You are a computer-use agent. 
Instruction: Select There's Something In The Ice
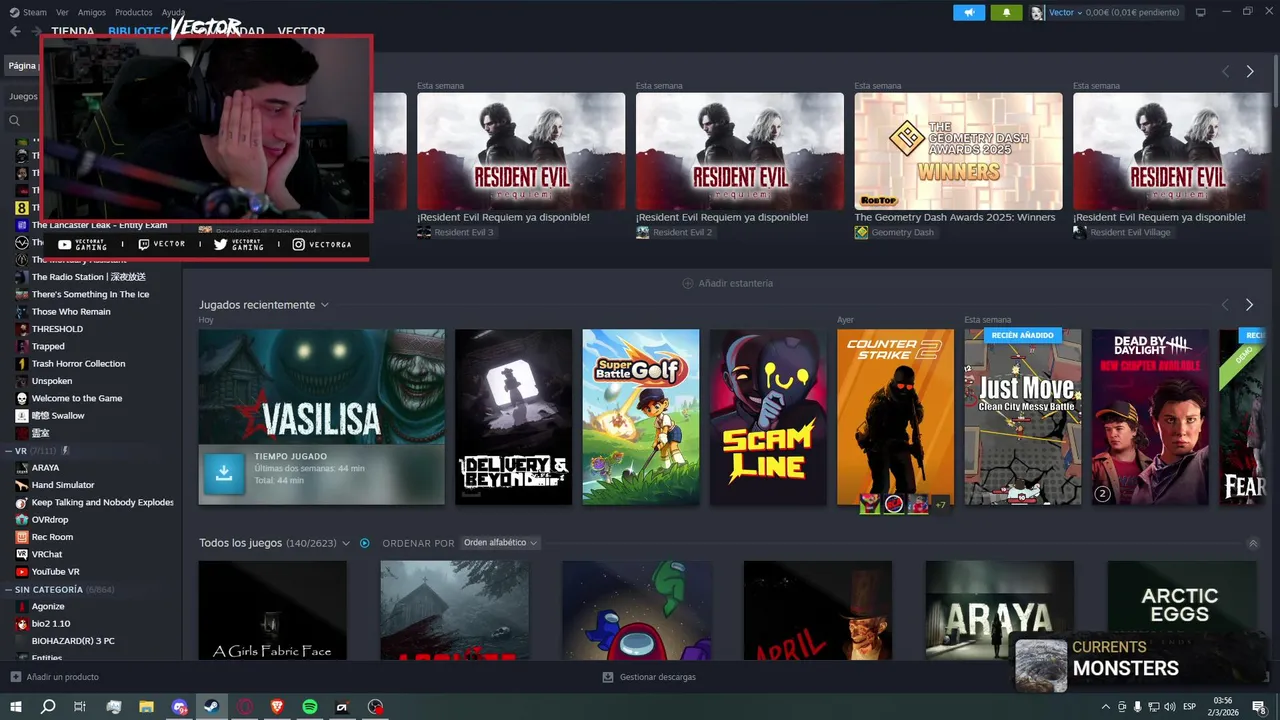91,294
